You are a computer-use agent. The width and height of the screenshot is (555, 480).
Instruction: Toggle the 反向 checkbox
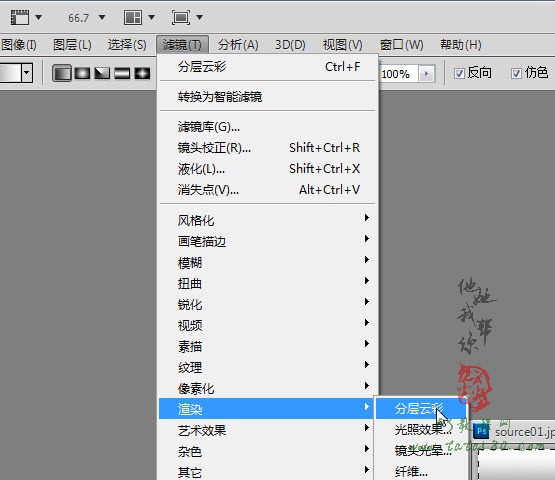click(459, 73)
